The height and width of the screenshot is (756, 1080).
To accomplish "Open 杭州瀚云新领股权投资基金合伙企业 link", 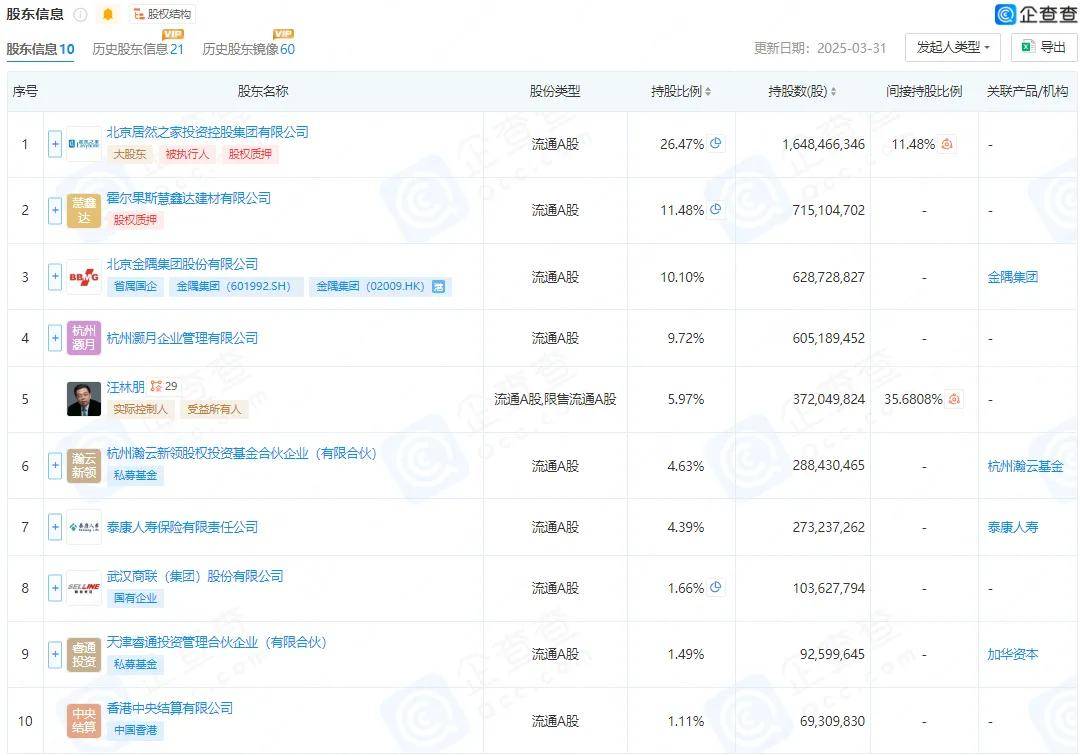I will pyautogui.click(x=241, y=453).
